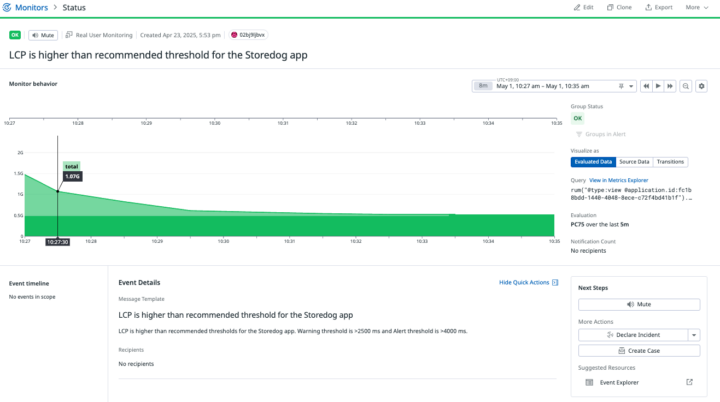The height and width of the screenshot is (402, 720).
Task: Click 'PC75 over the last 5m' evaluation text
Action: pos(600,224)
